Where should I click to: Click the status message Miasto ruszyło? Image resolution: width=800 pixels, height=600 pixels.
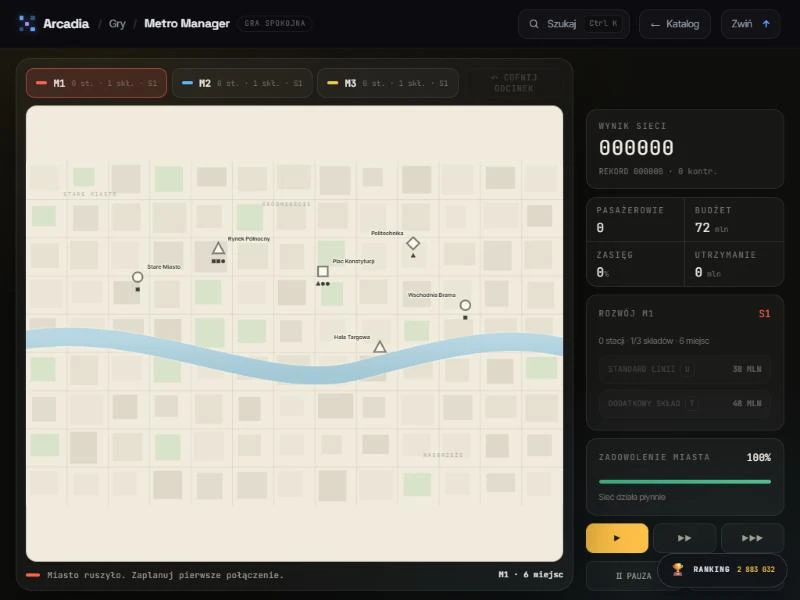click(165, 575)
